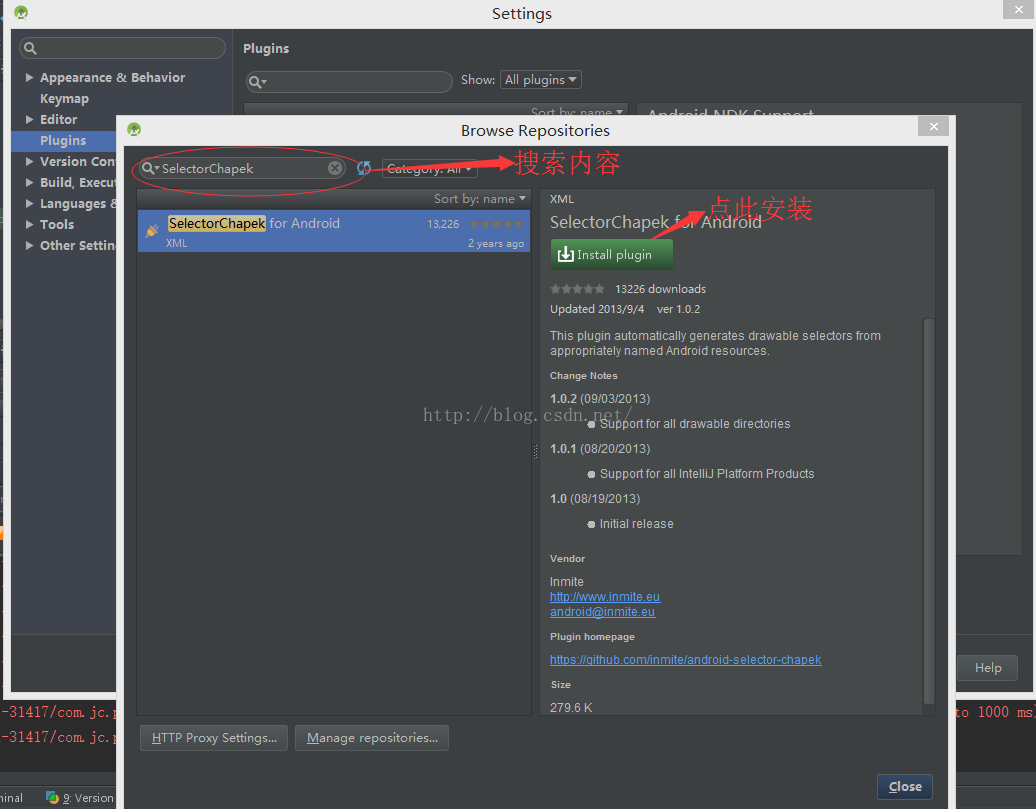Click 13226 downloads text
This screenshot has height=809, width=1036.
click(660, 289)
